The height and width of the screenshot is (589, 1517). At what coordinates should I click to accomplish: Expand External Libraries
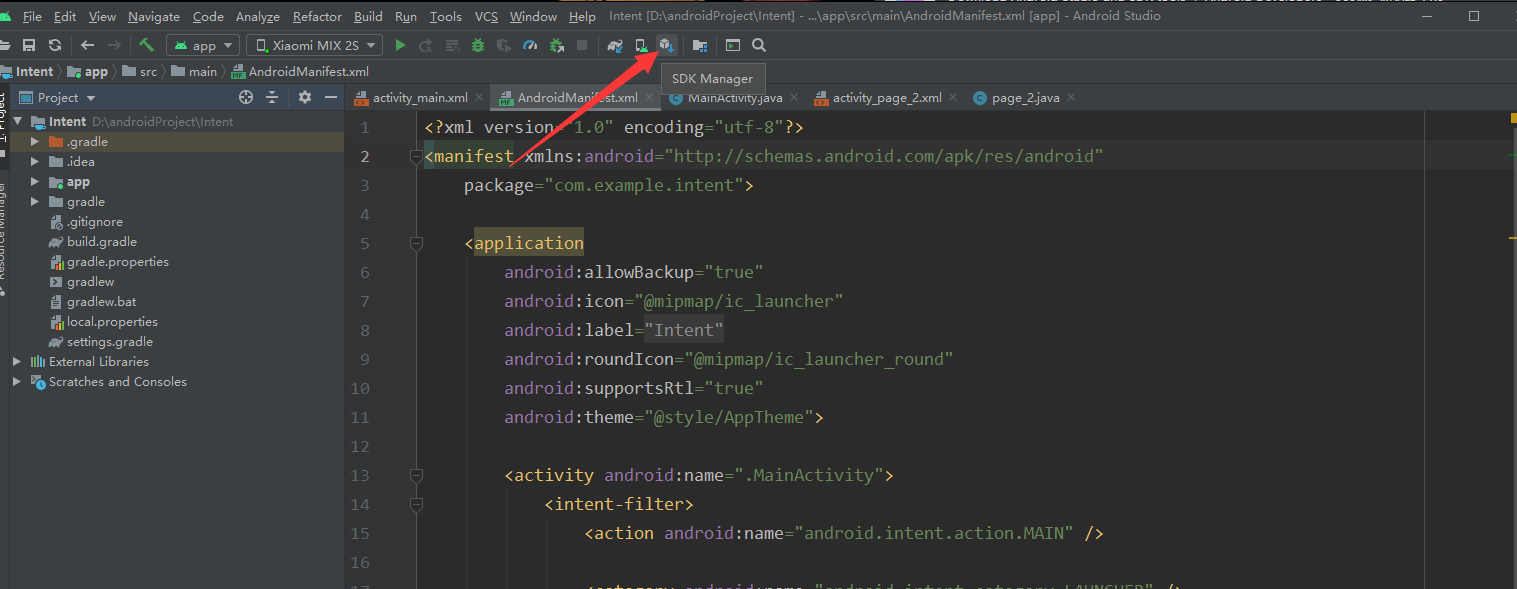[x=15, y=361]
